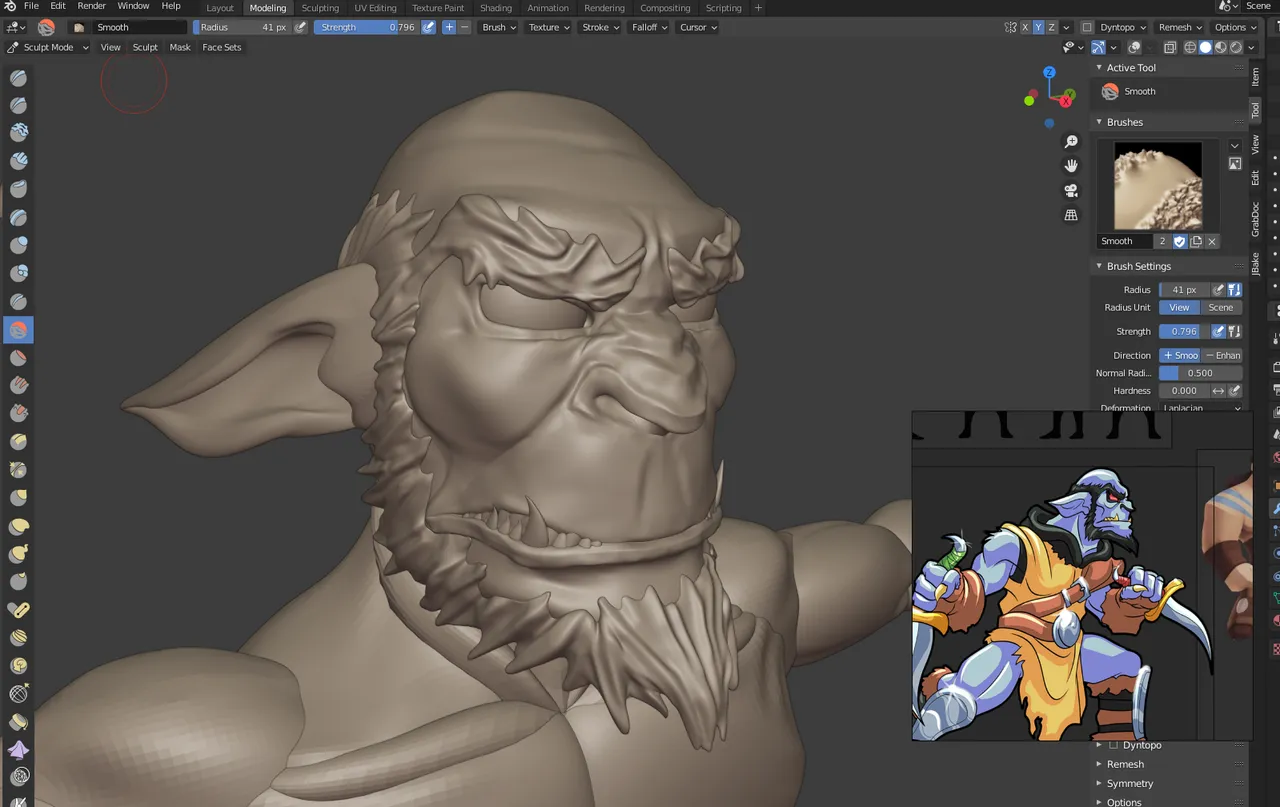Set Direction to Enhance
Screen dimensions: 1280x807
(x=1222, y=355)
